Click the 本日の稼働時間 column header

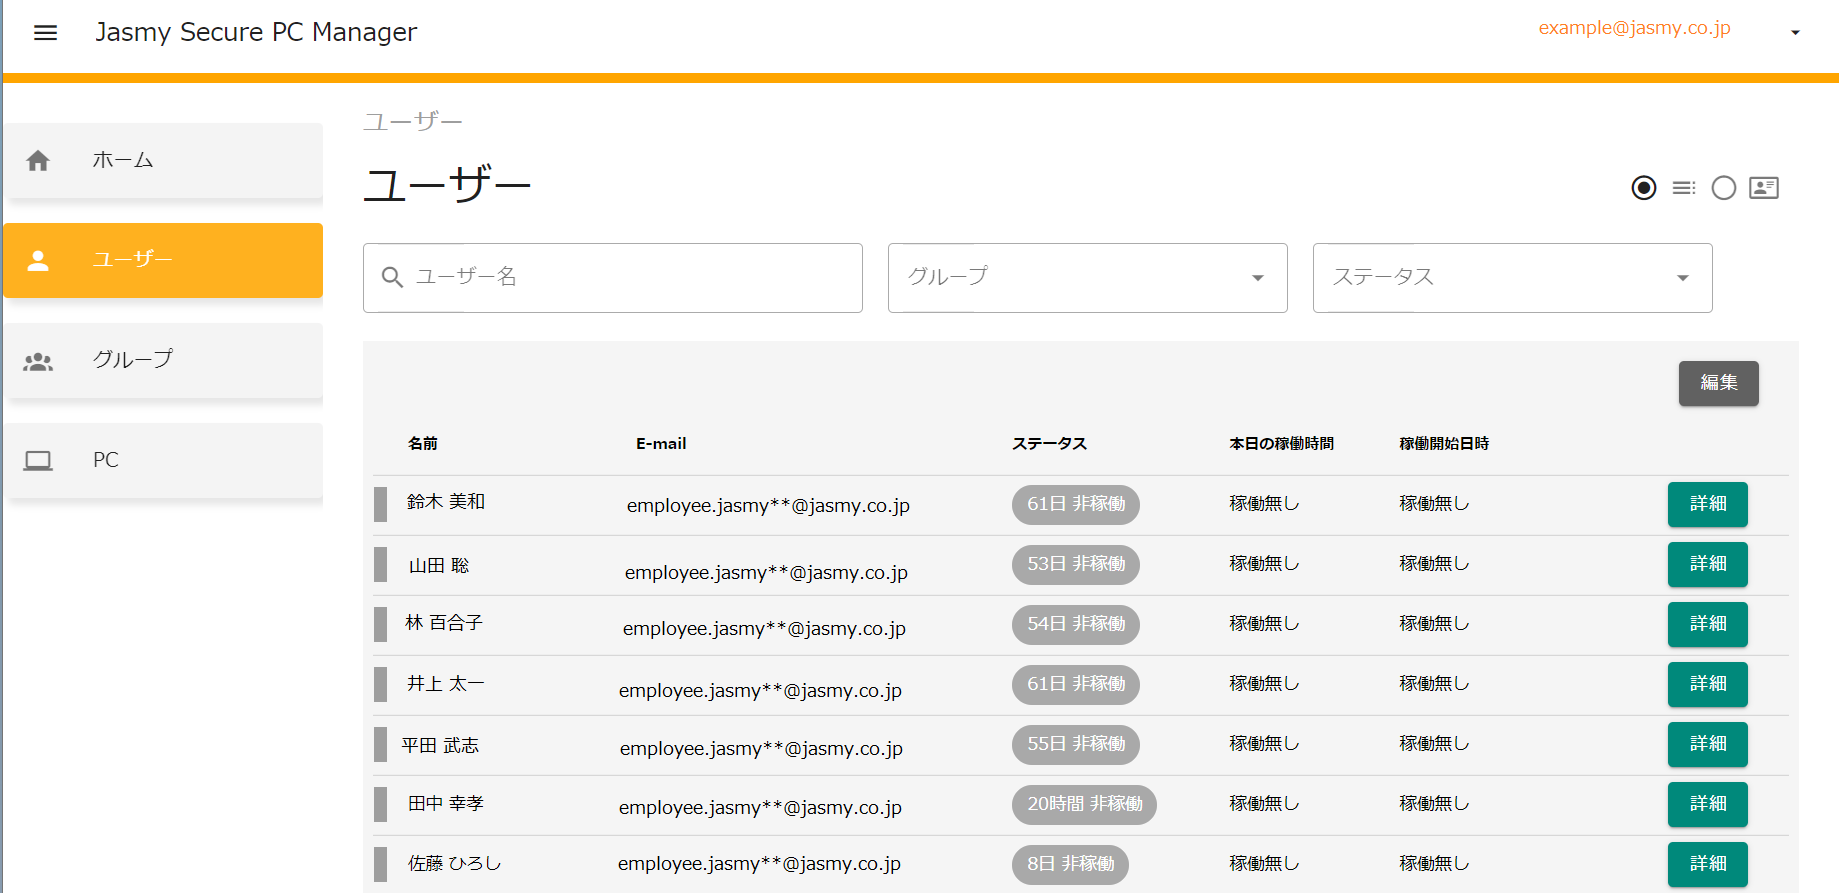pyautogui.click(x=1281, y=444)
